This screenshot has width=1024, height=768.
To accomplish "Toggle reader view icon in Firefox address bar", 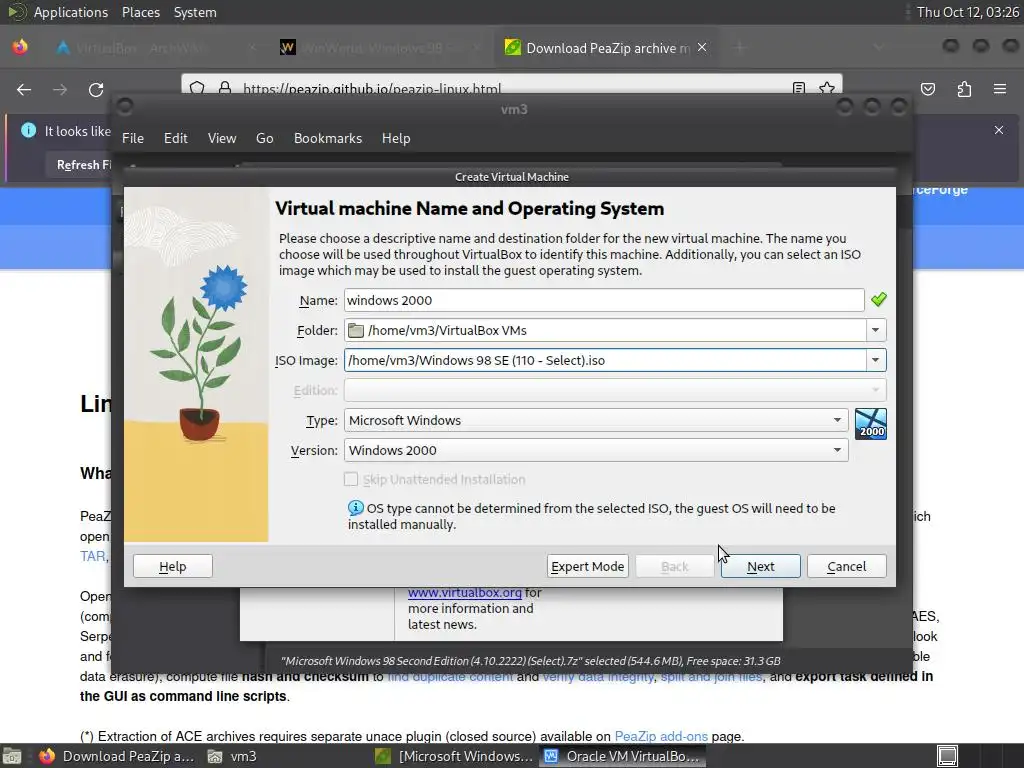I will (x=799, y=88).
